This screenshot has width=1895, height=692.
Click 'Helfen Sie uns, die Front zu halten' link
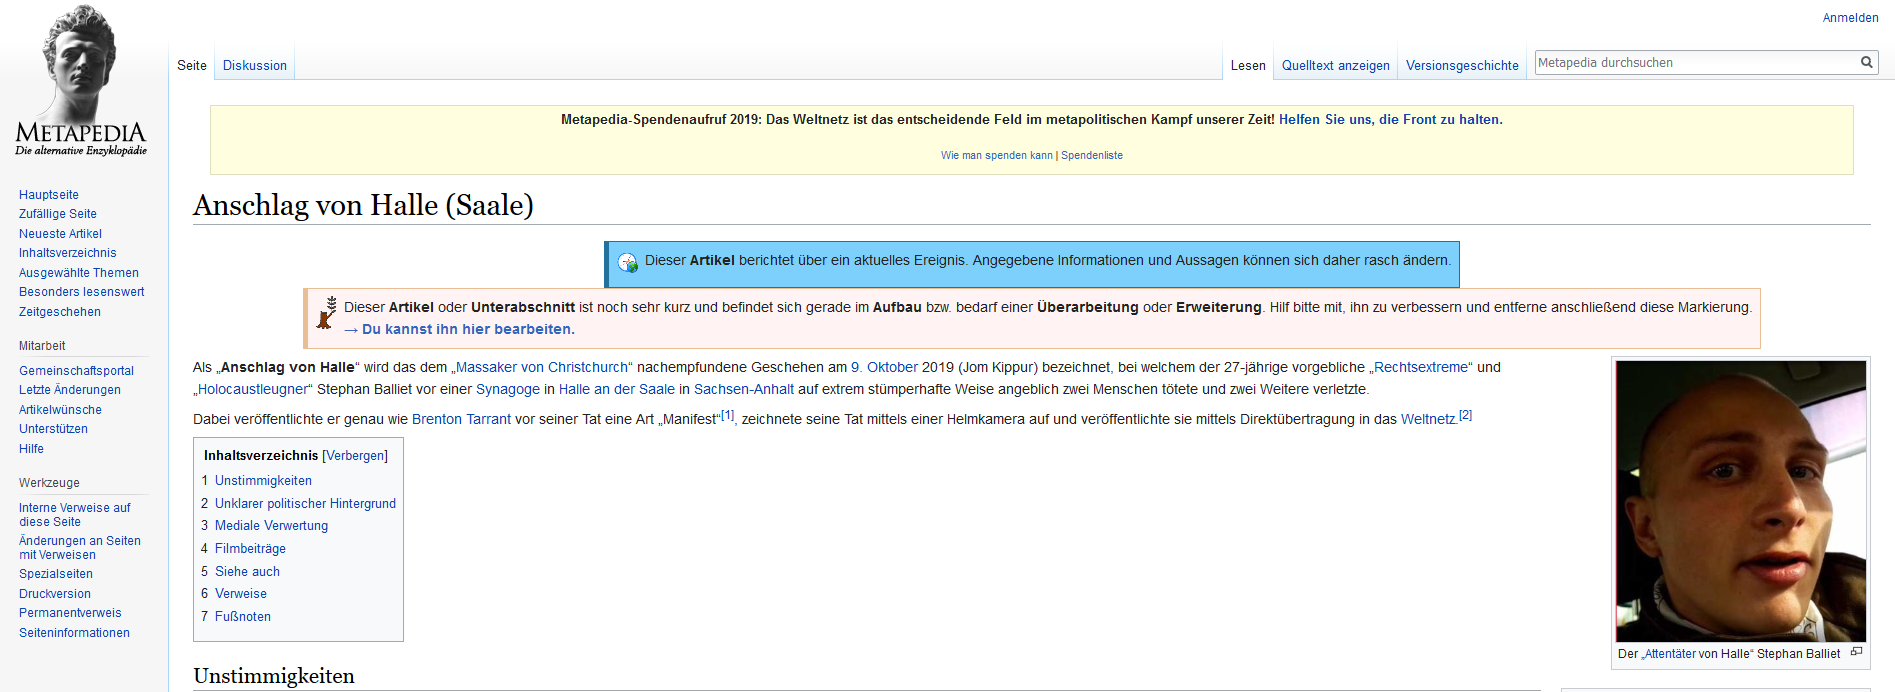[x=1390, y=120]
